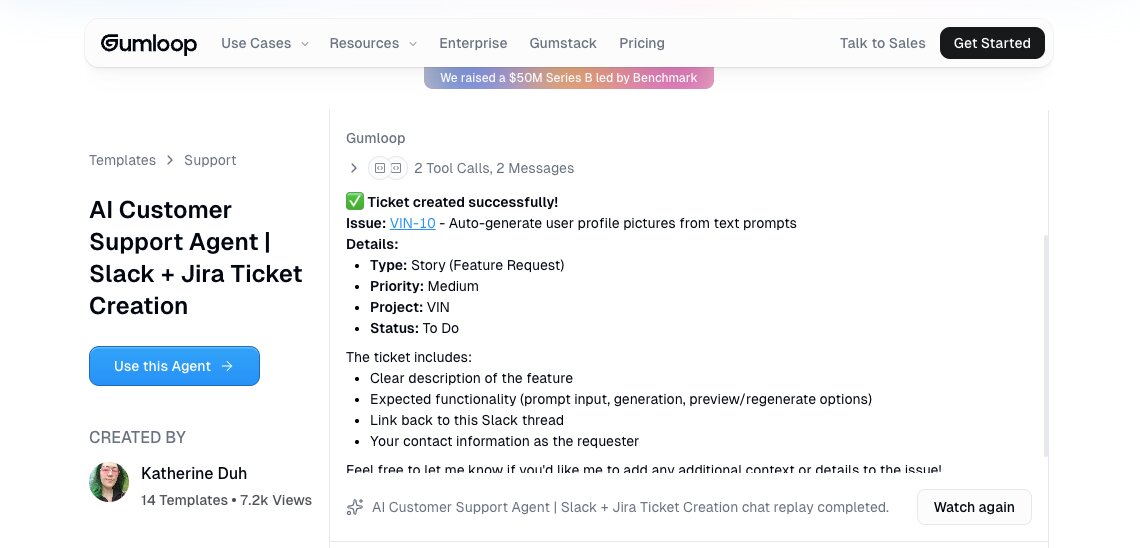Open the Gumloop logo home link
This screenshot has height=548, width=1140.
click(148, 44)
